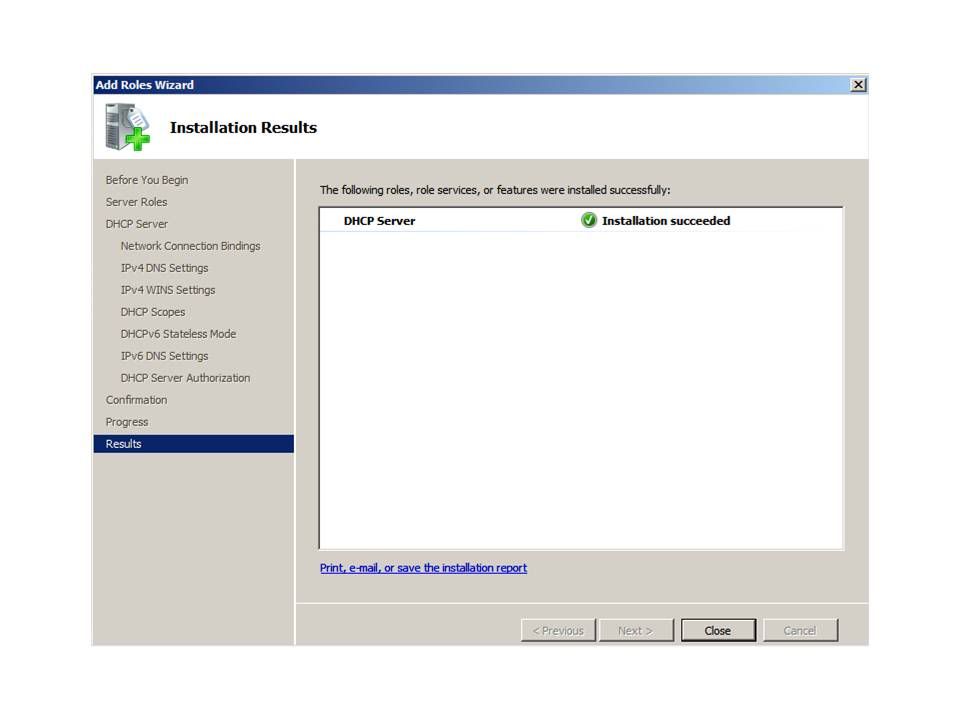The height and width of the screenshot is (720, 960).
Task: Select the highlighted Results step
Action: (124, 444)
